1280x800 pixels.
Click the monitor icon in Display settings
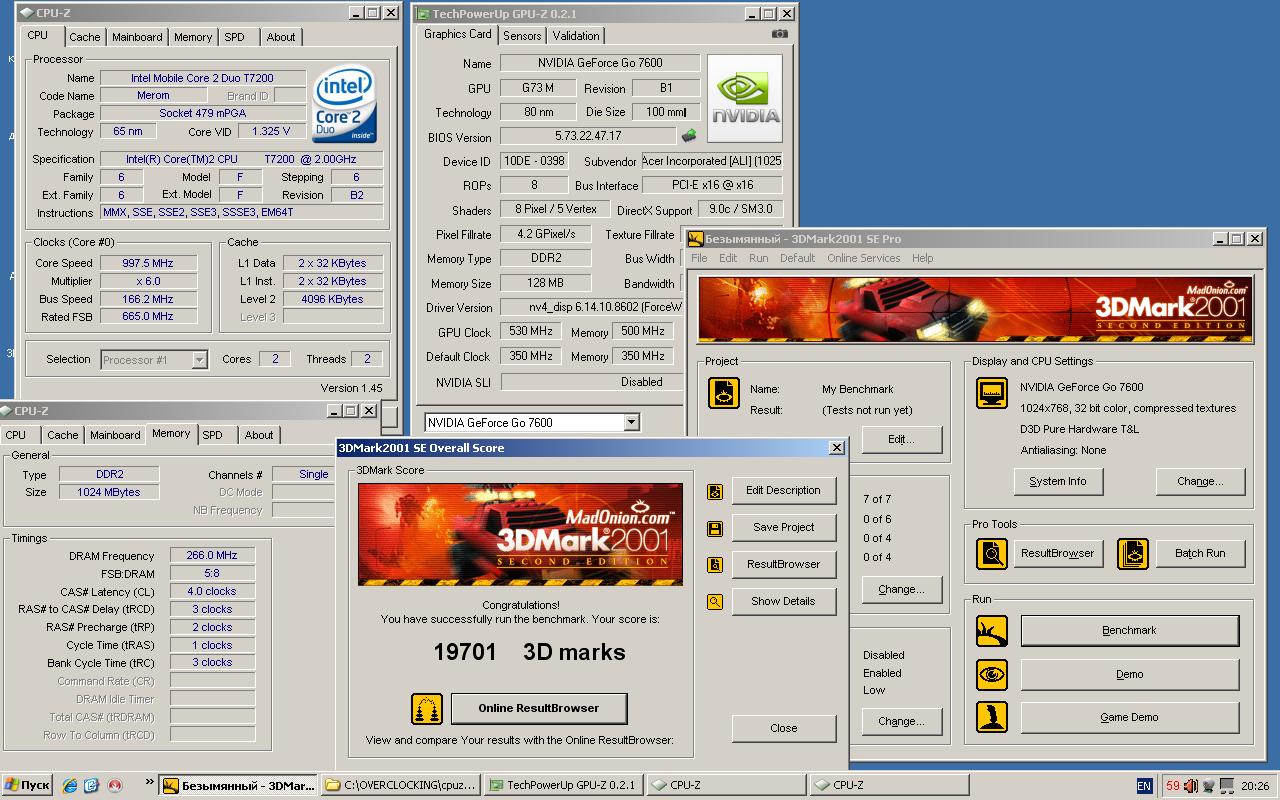(992, 393)
